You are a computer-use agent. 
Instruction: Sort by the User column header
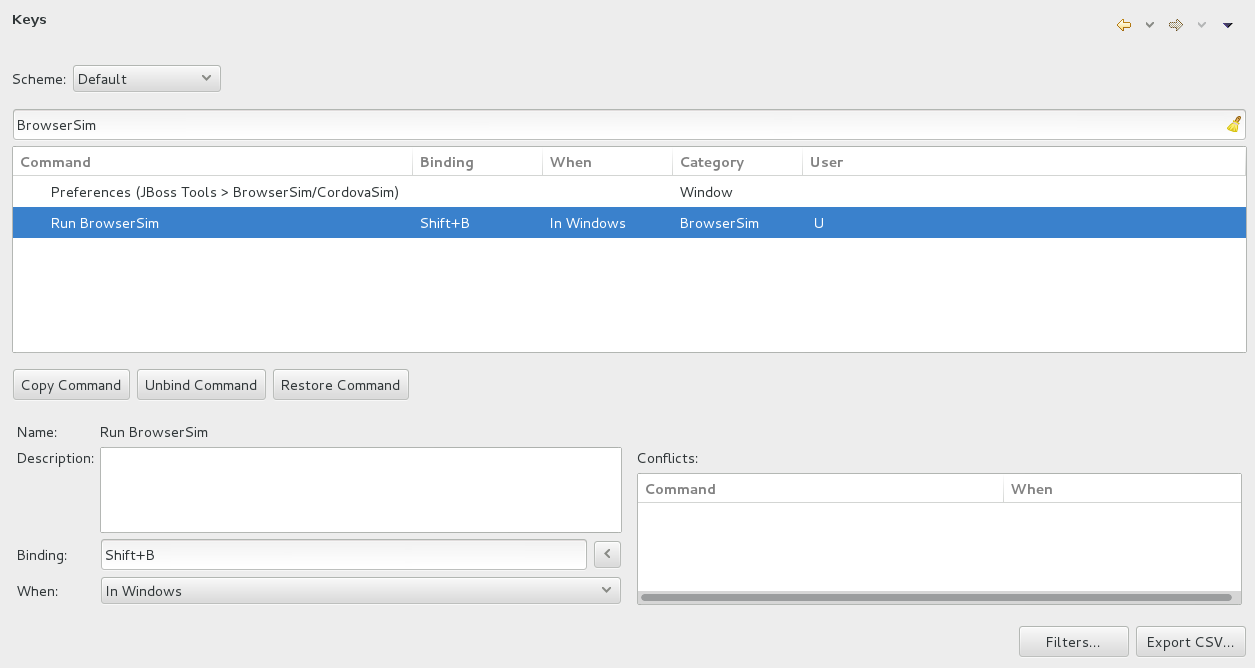(1020, 162)
